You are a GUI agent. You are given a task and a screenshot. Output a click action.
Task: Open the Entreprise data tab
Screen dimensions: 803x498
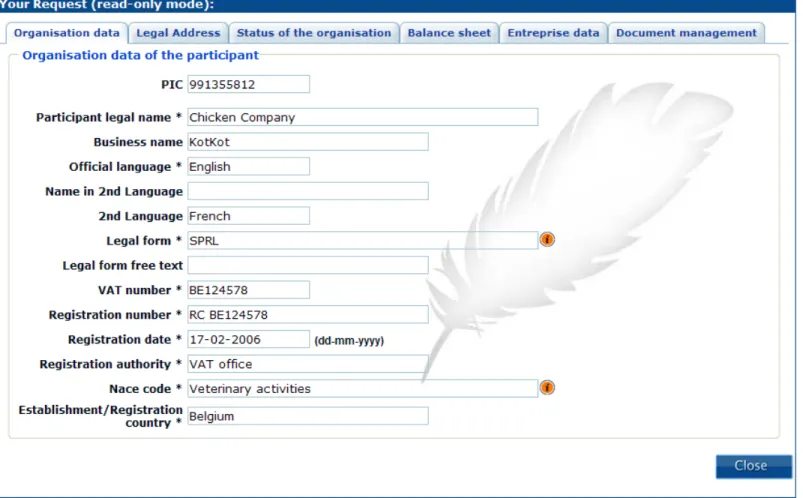553,33
